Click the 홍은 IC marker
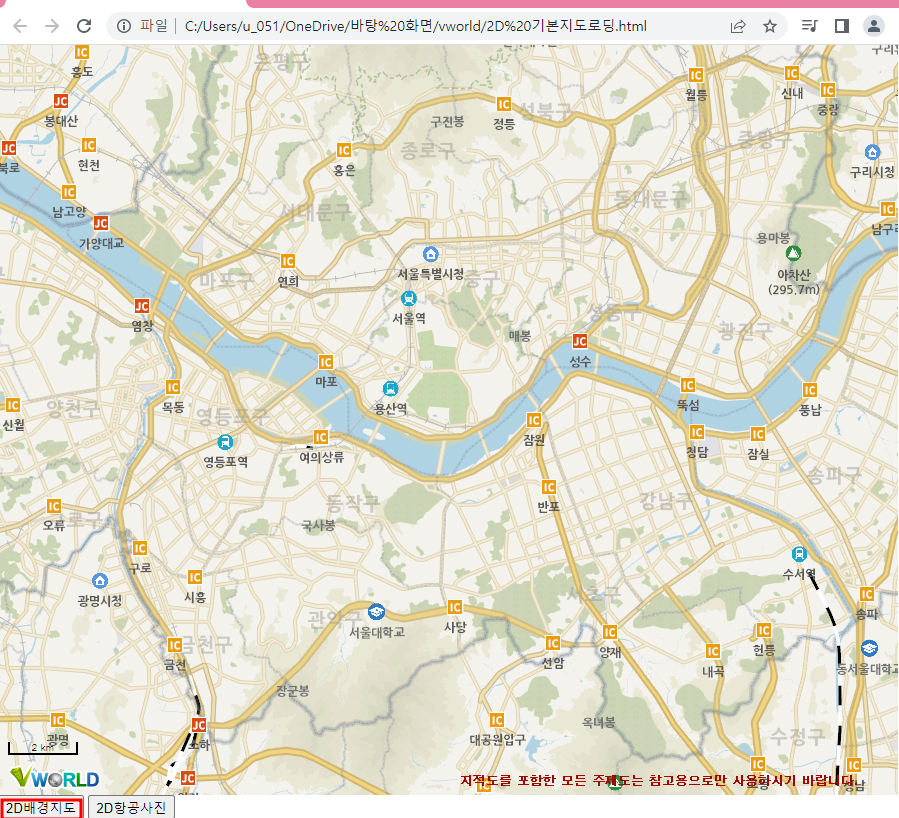 [x=343, y=150]
